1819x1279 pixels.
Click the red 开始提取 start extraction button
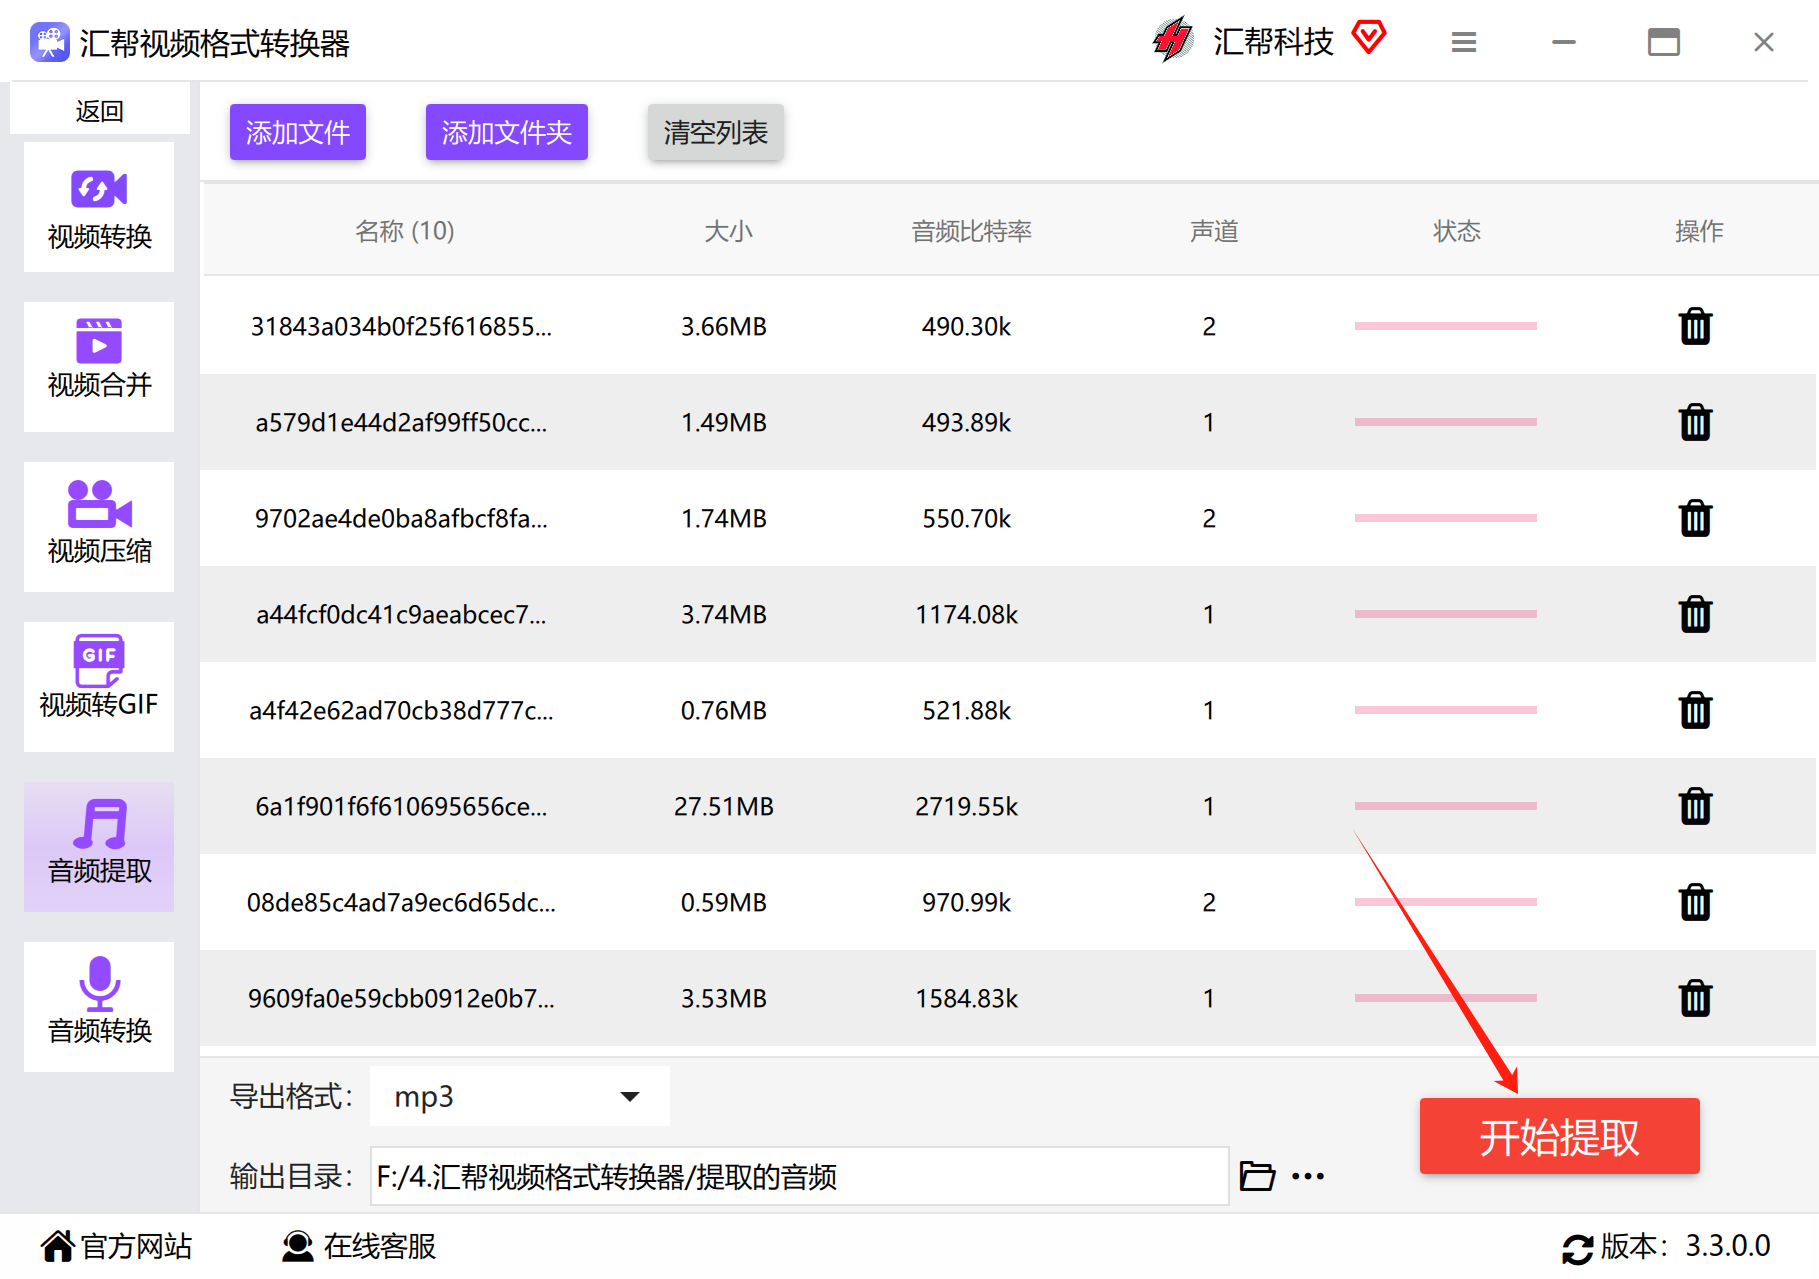(x=1560, y=1136)
